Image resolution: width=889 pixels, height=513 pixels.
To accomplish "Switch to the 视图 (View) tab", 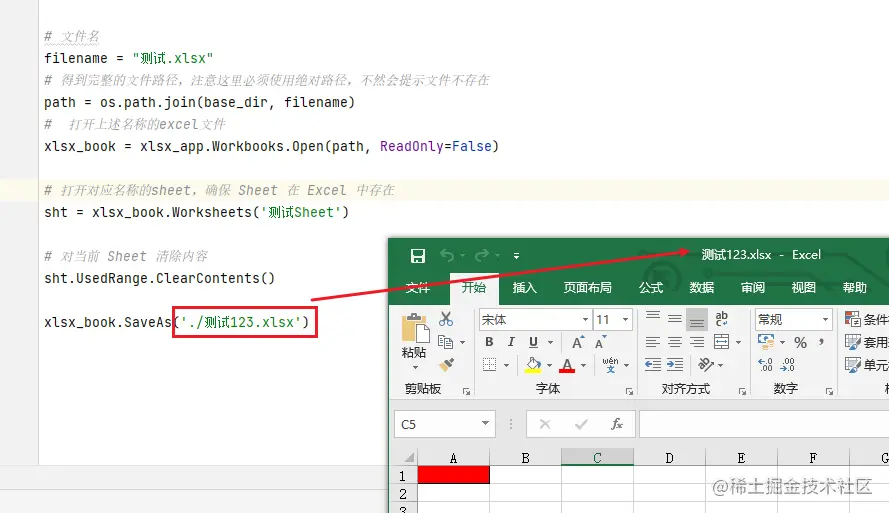I will pyautogui.click(x=803, y=287).
